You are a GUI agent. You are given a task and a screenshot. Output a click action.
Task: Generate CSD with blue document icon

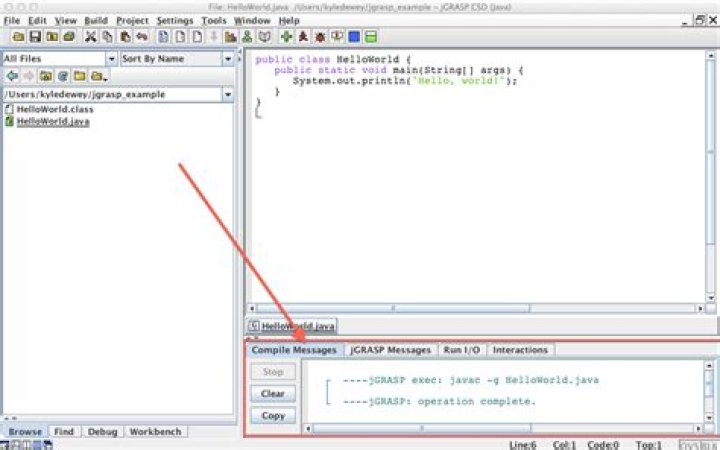(x=163, y=36)
